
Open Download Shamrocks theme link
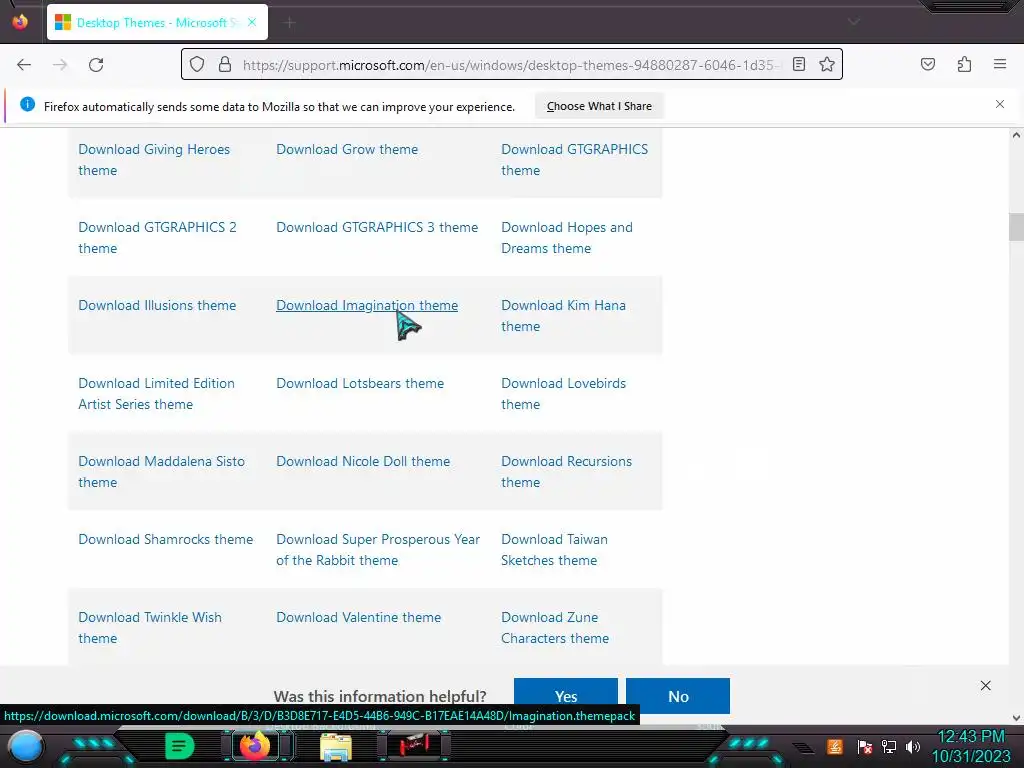[165, 539]
